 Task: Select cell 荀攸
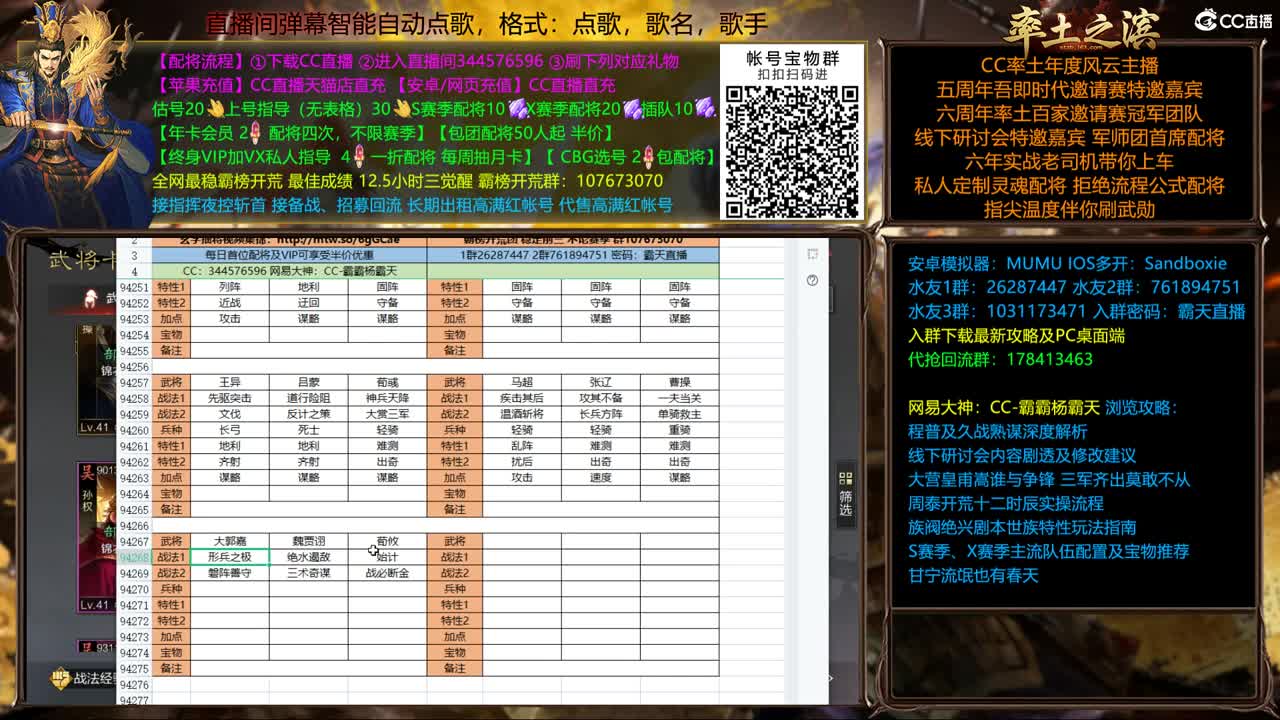click(x=388, y=541)
